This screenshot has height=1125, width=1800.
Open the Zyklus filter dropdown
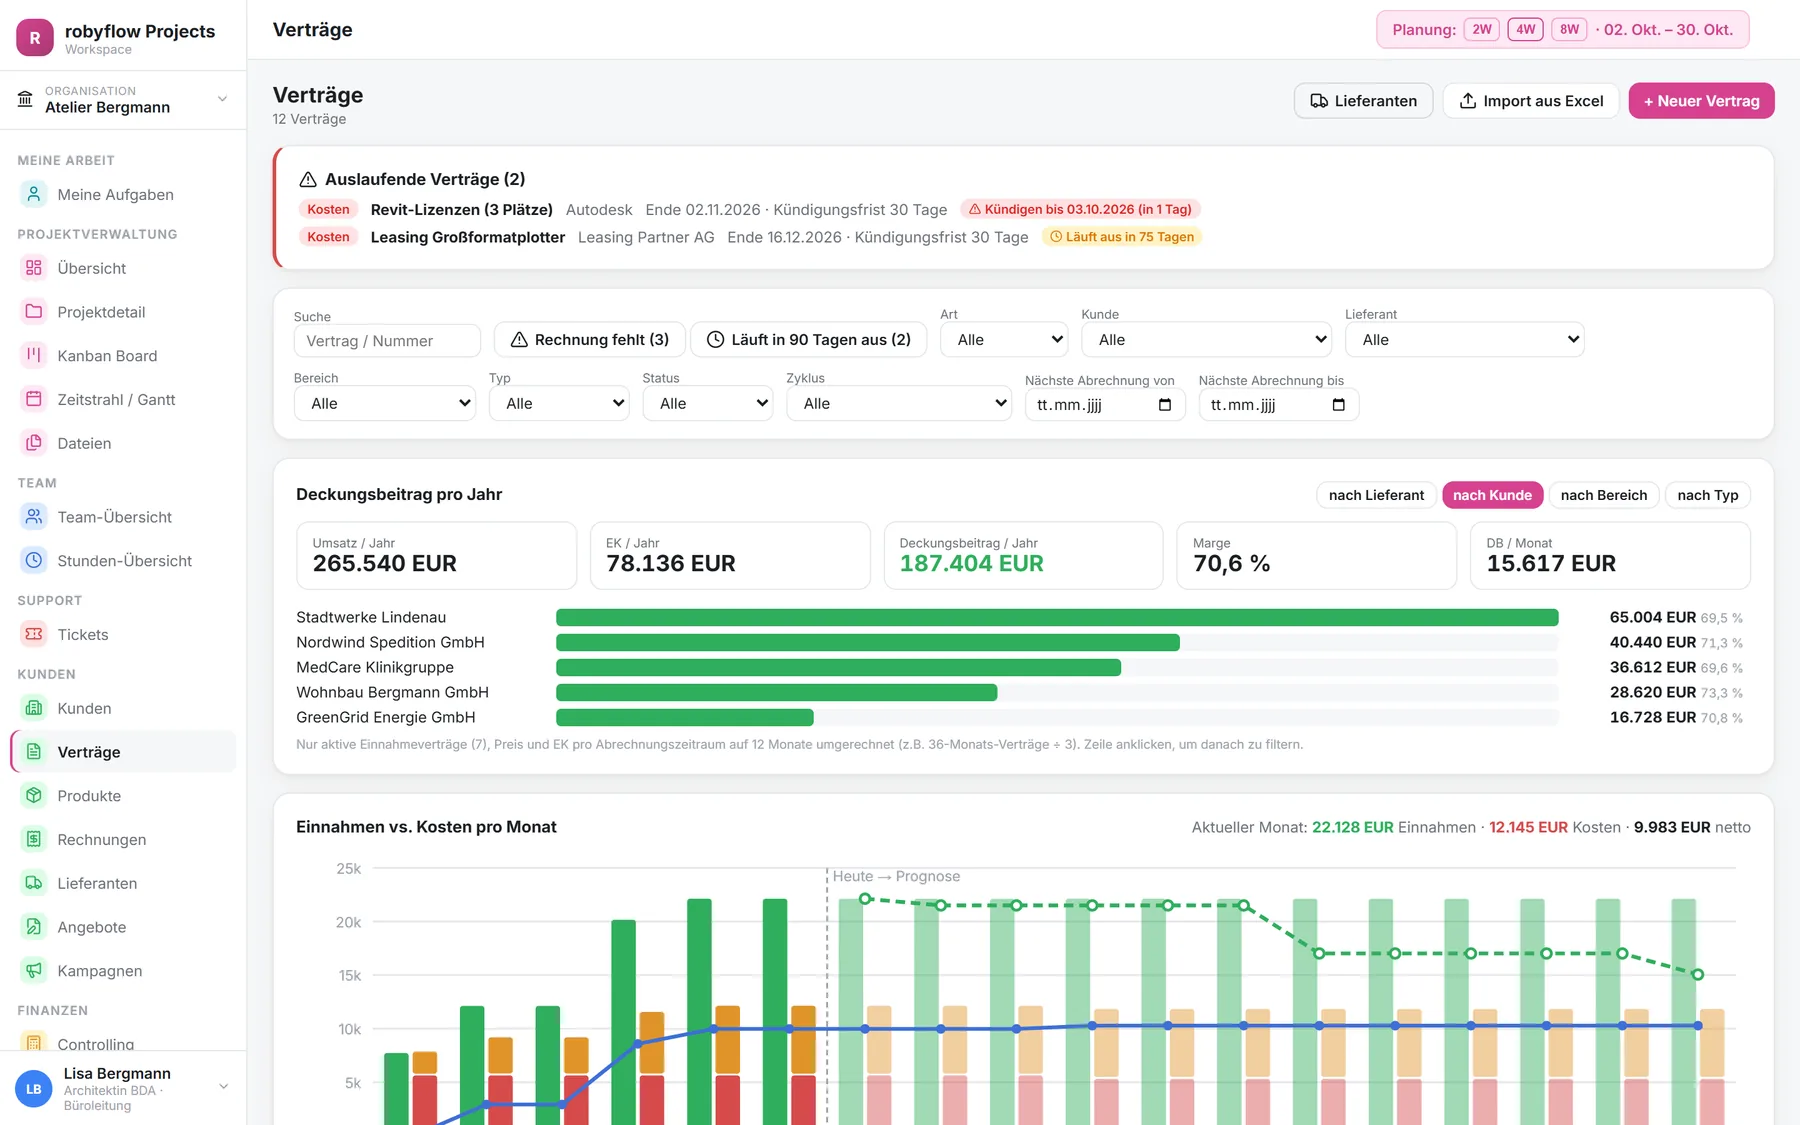899,403
